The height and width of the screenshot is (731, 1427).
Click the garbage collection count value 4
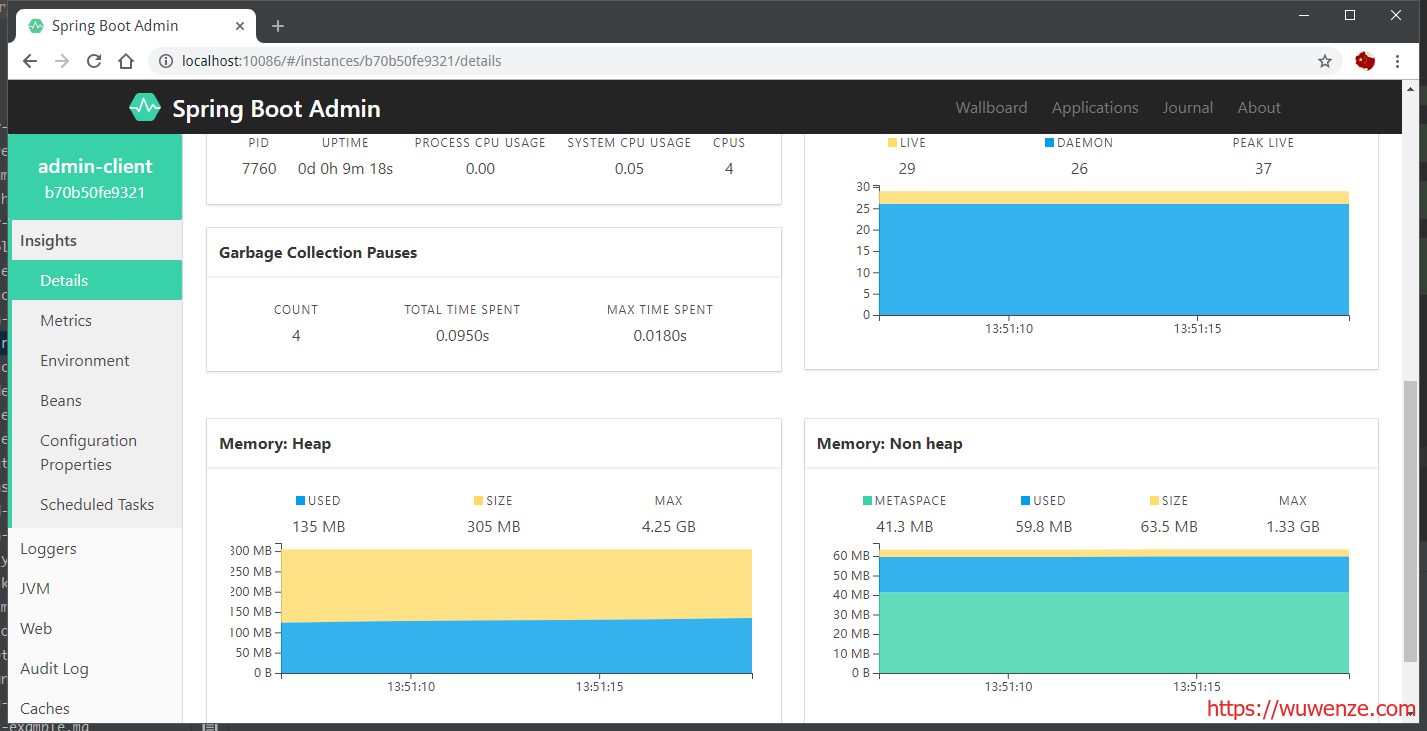click(296, 335)
